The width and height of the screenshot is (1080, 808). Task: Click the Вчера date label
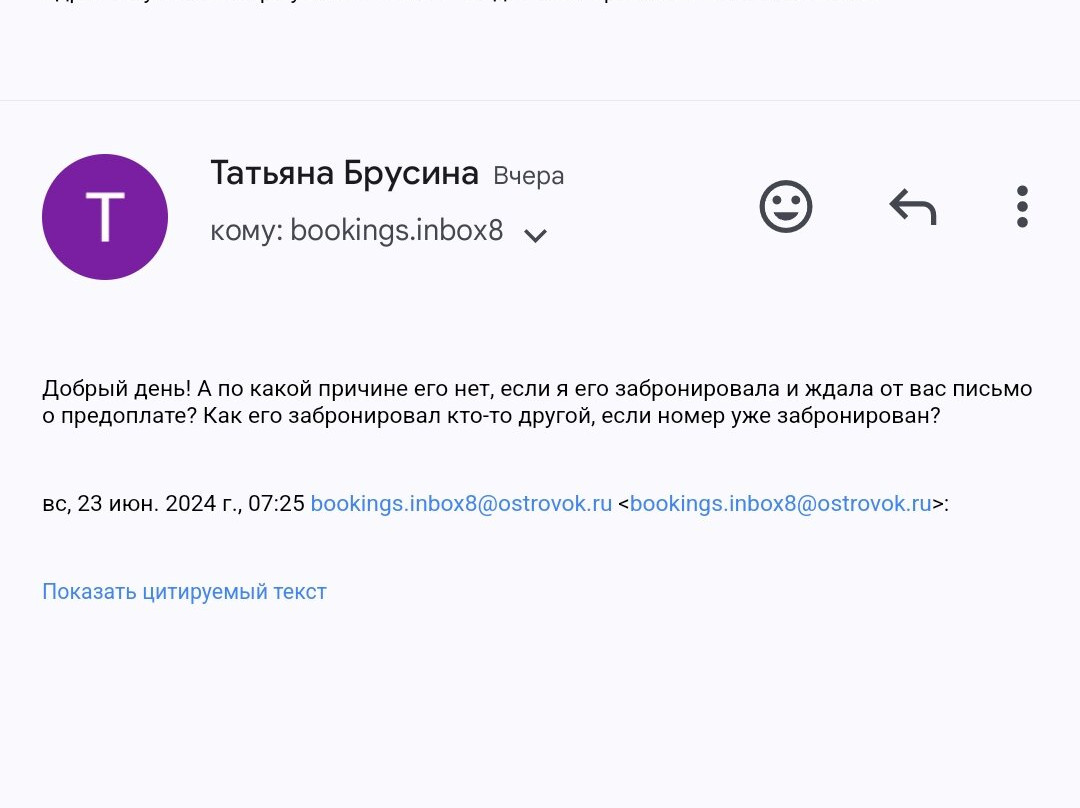pos(528,176)
